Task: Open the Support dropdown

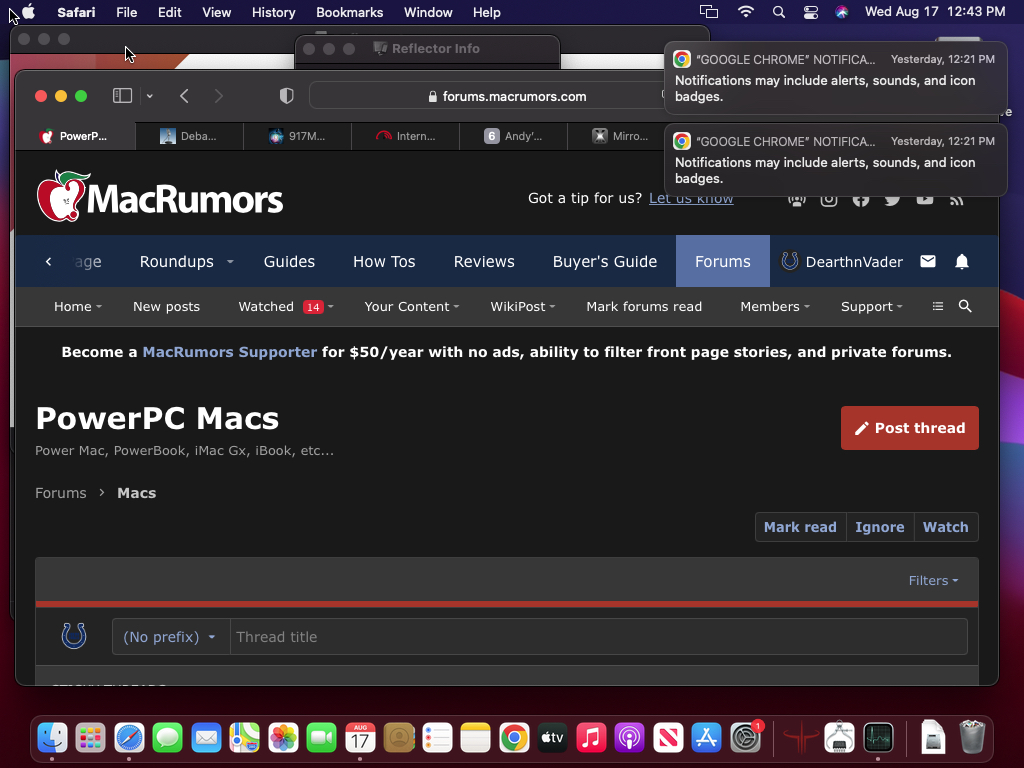Action: (871, 307)
